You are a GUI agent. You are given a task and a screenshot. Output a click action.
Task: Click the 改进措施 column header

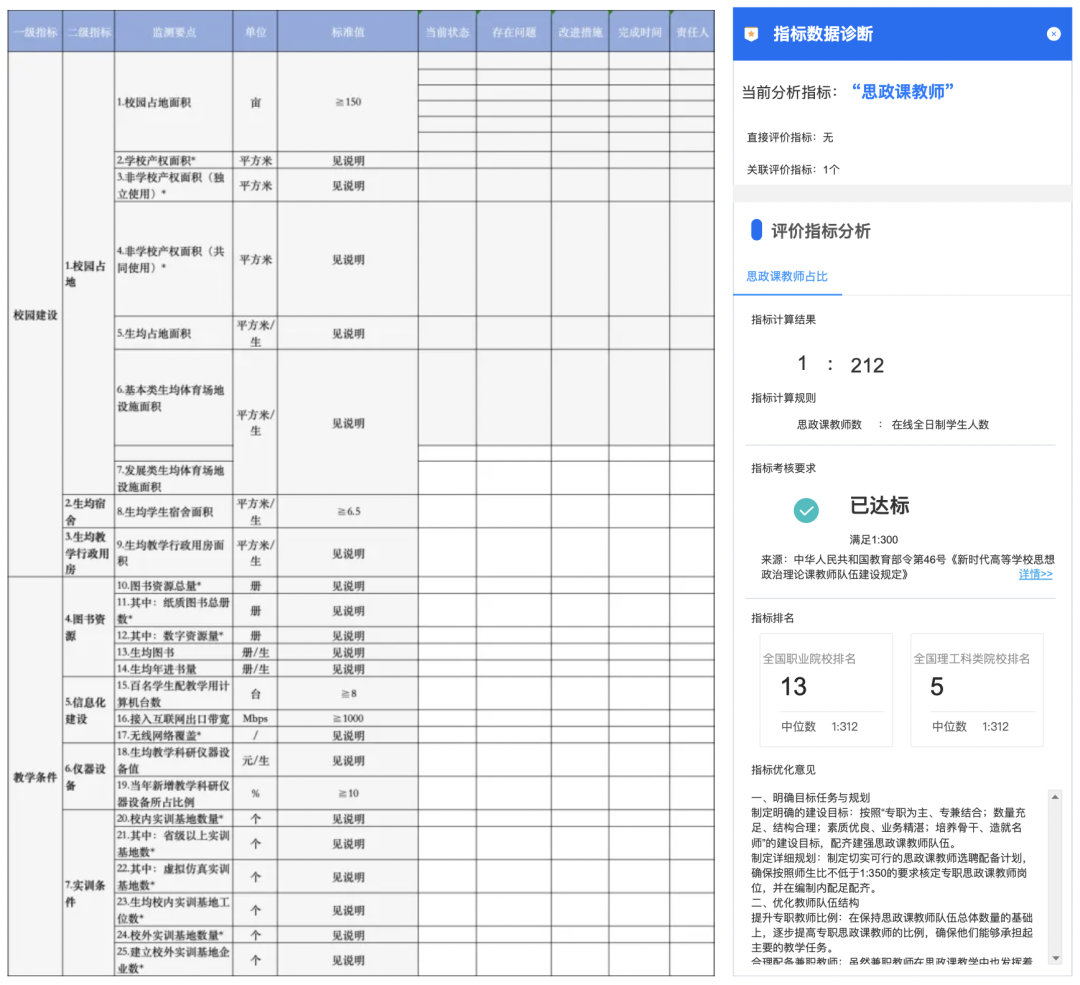point(580,32)
